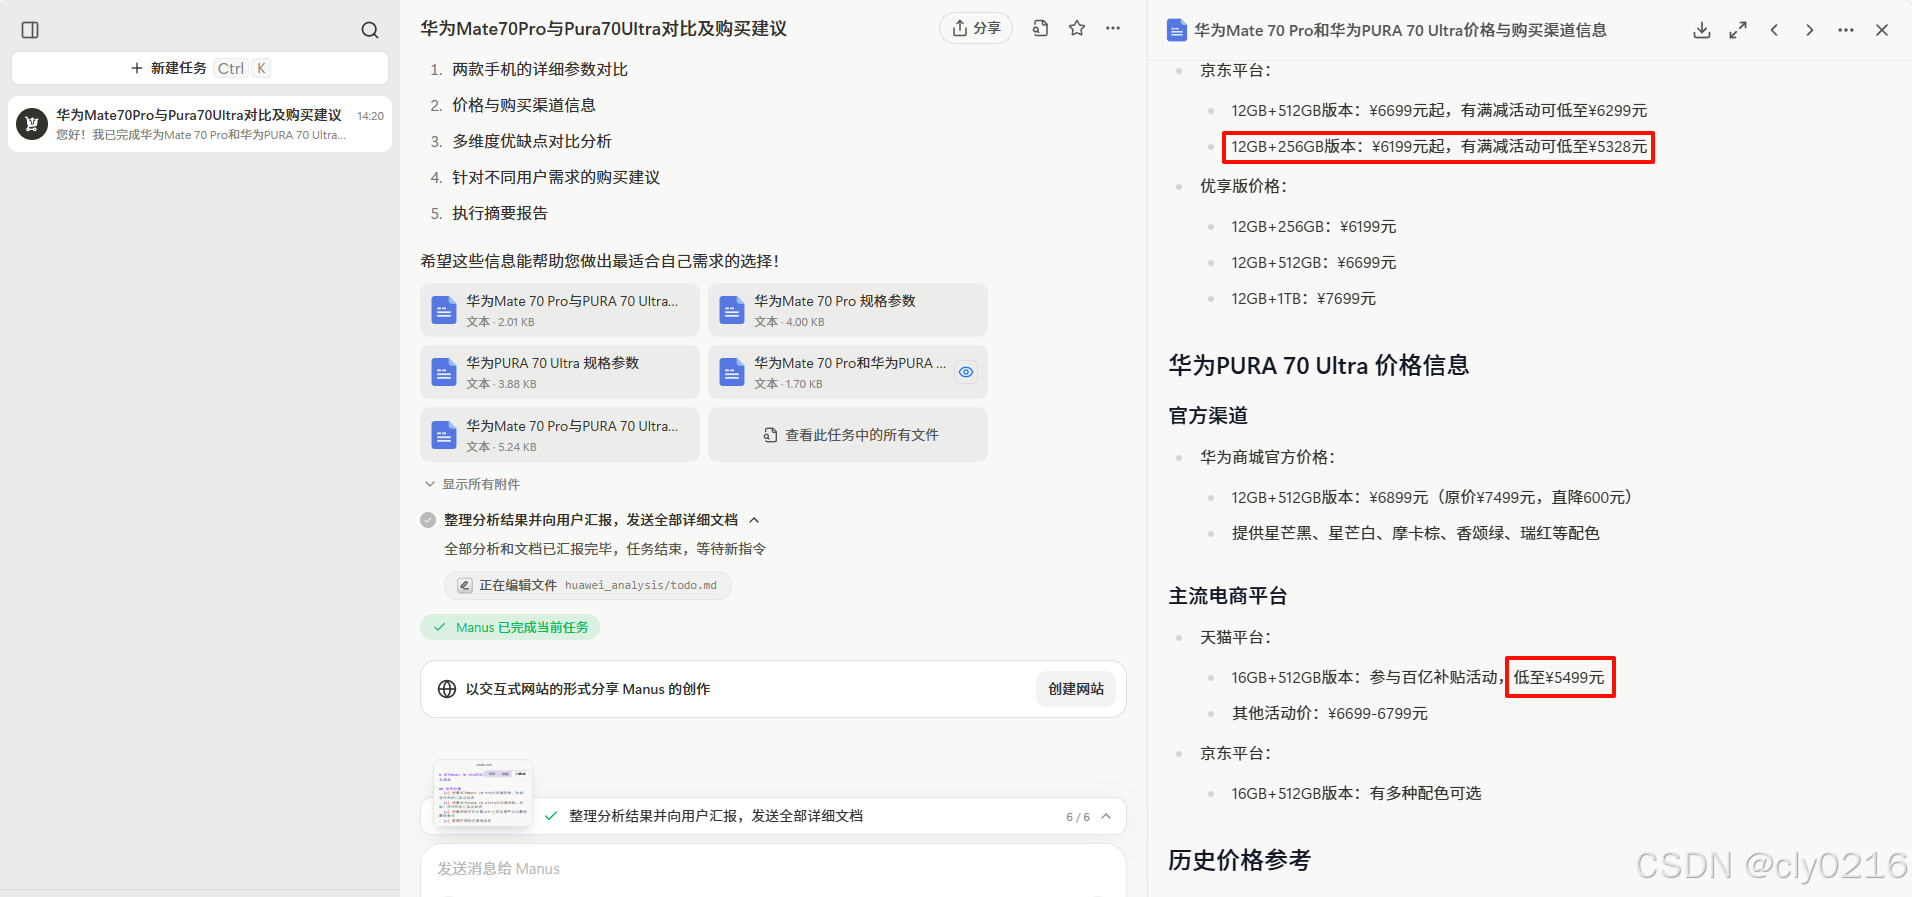Open 华为PURA 70 Ultra 规格参数 file card
Screen dimensions: 1912x897
tap(560, 372)
